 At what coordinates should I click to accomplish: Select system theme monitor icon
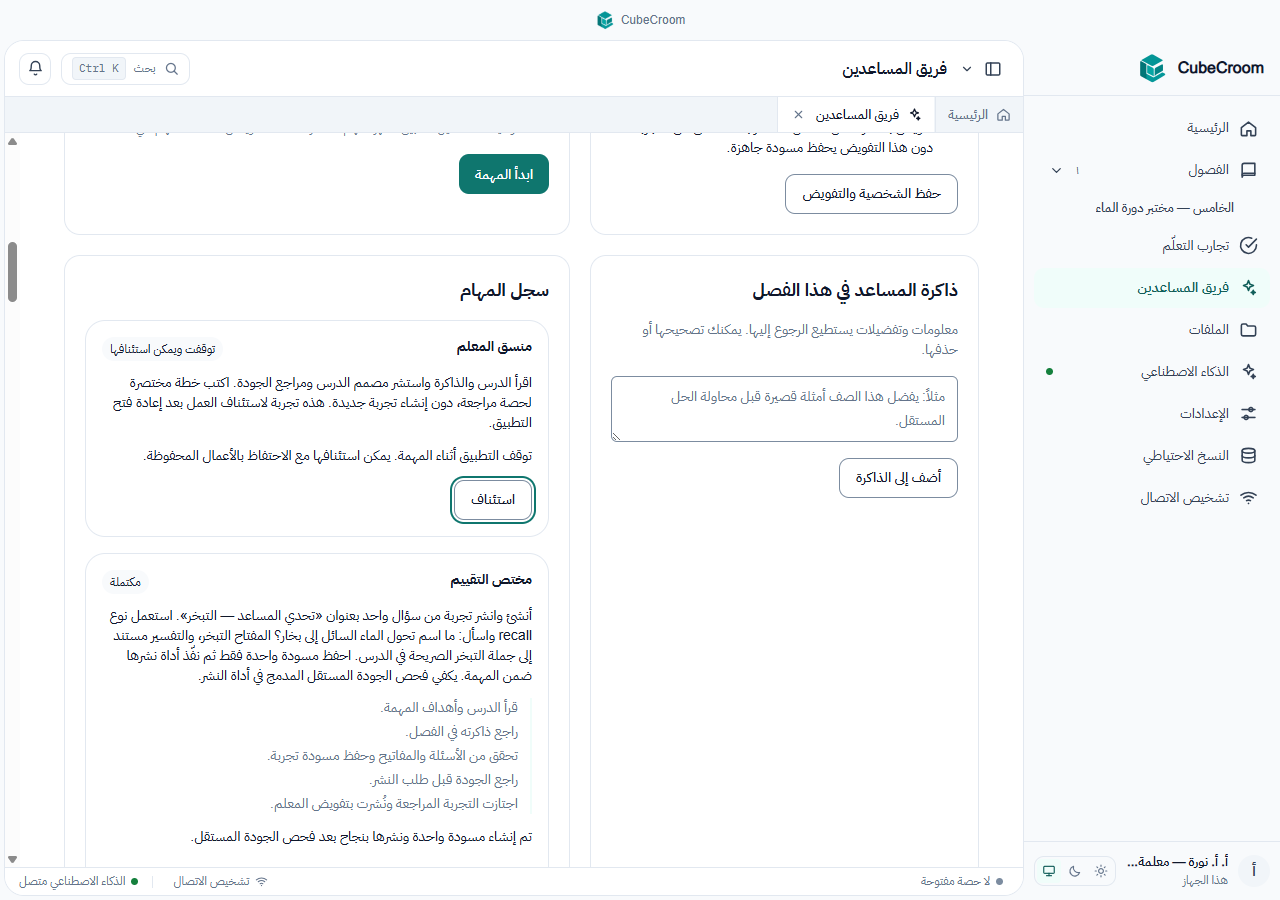1049,871
